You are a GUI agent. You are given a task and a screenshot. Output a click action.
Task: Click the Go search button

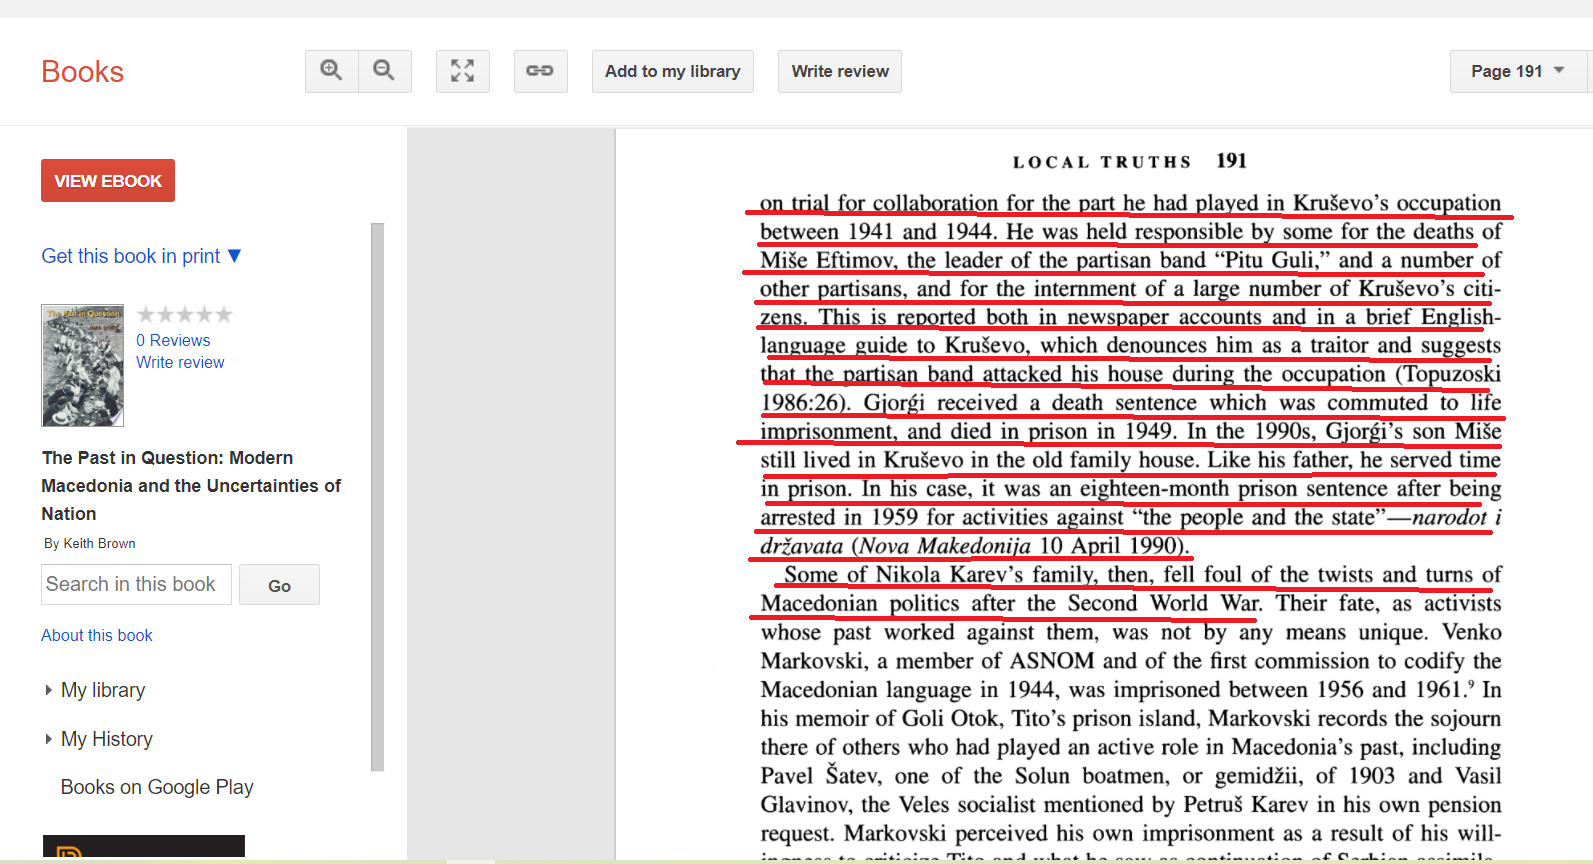280,585
